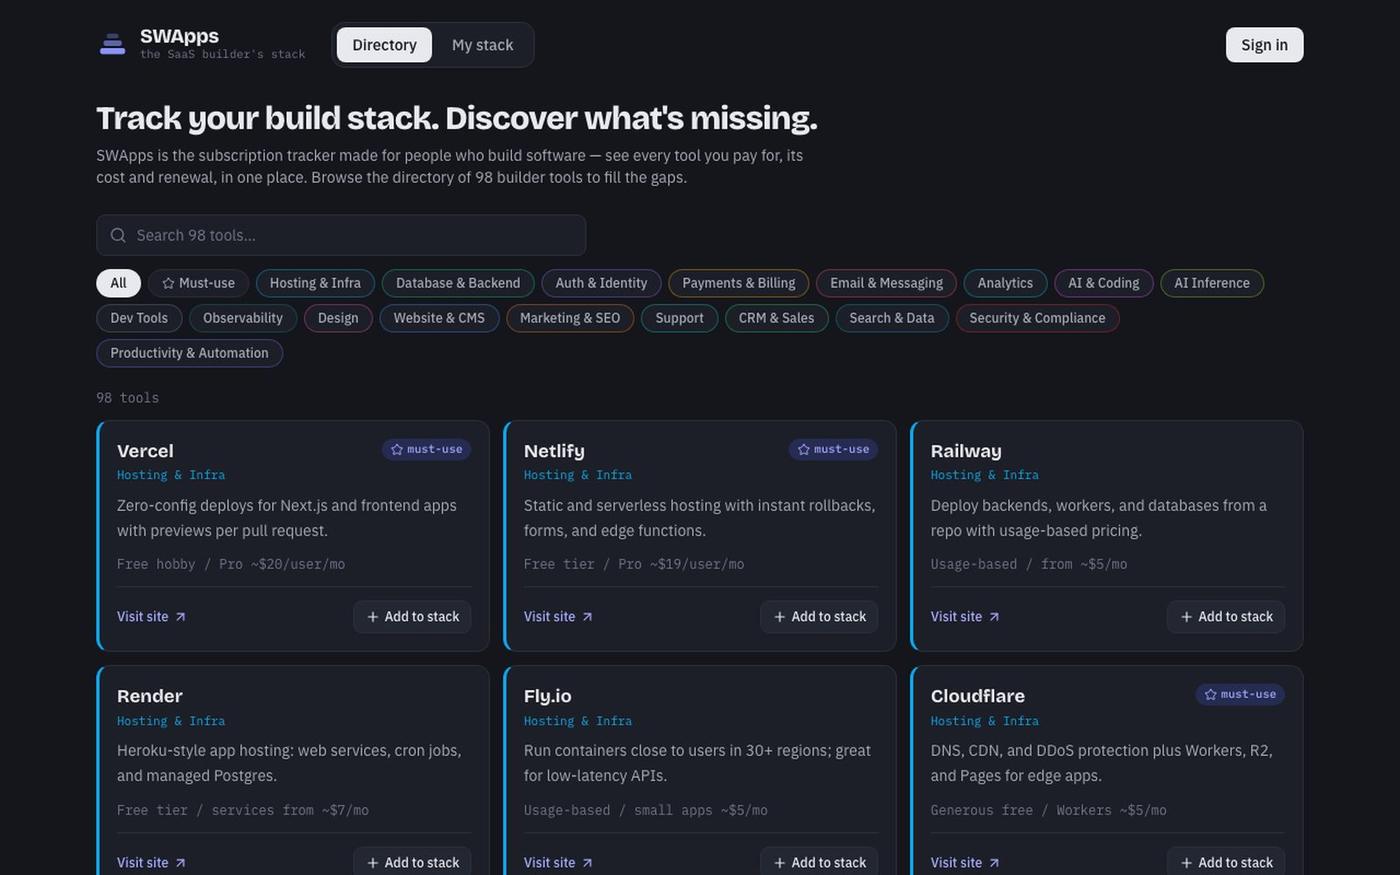Click the plus icon on Cloudflare Add to stack
Screen dimensions: 1400x875
[1187, 863]
